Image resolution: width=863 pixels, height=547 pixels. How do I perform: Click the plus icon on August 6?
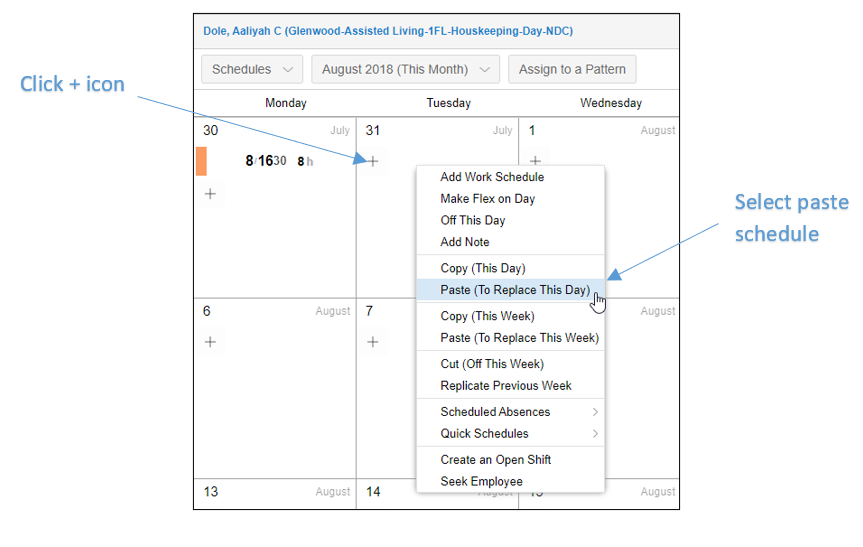coord(210,342)
